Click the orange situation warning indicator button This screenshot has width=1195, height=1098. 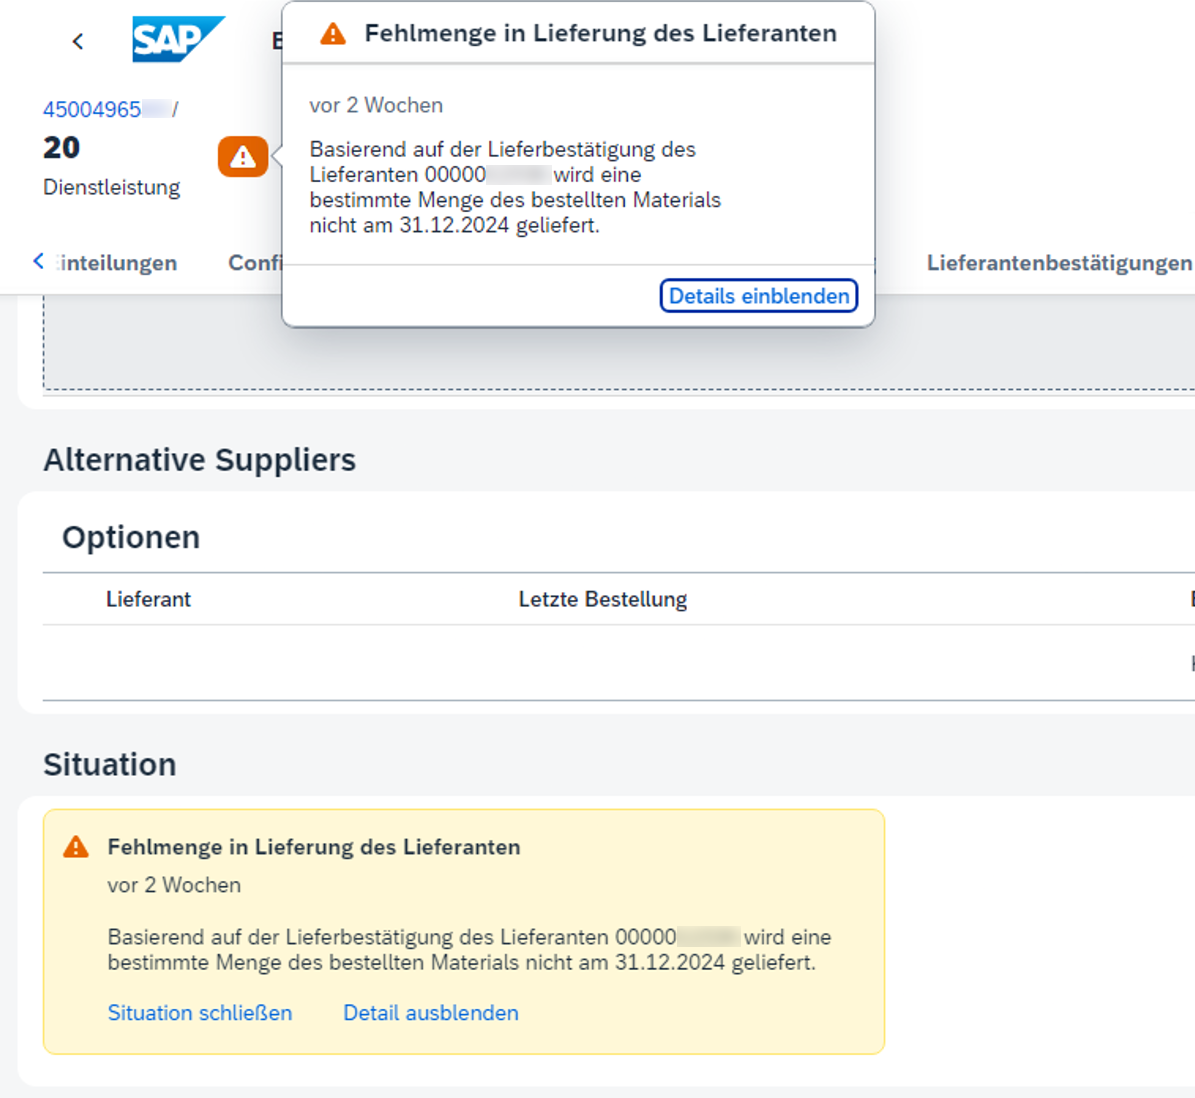pyautogui.click(x=242, y=157)
